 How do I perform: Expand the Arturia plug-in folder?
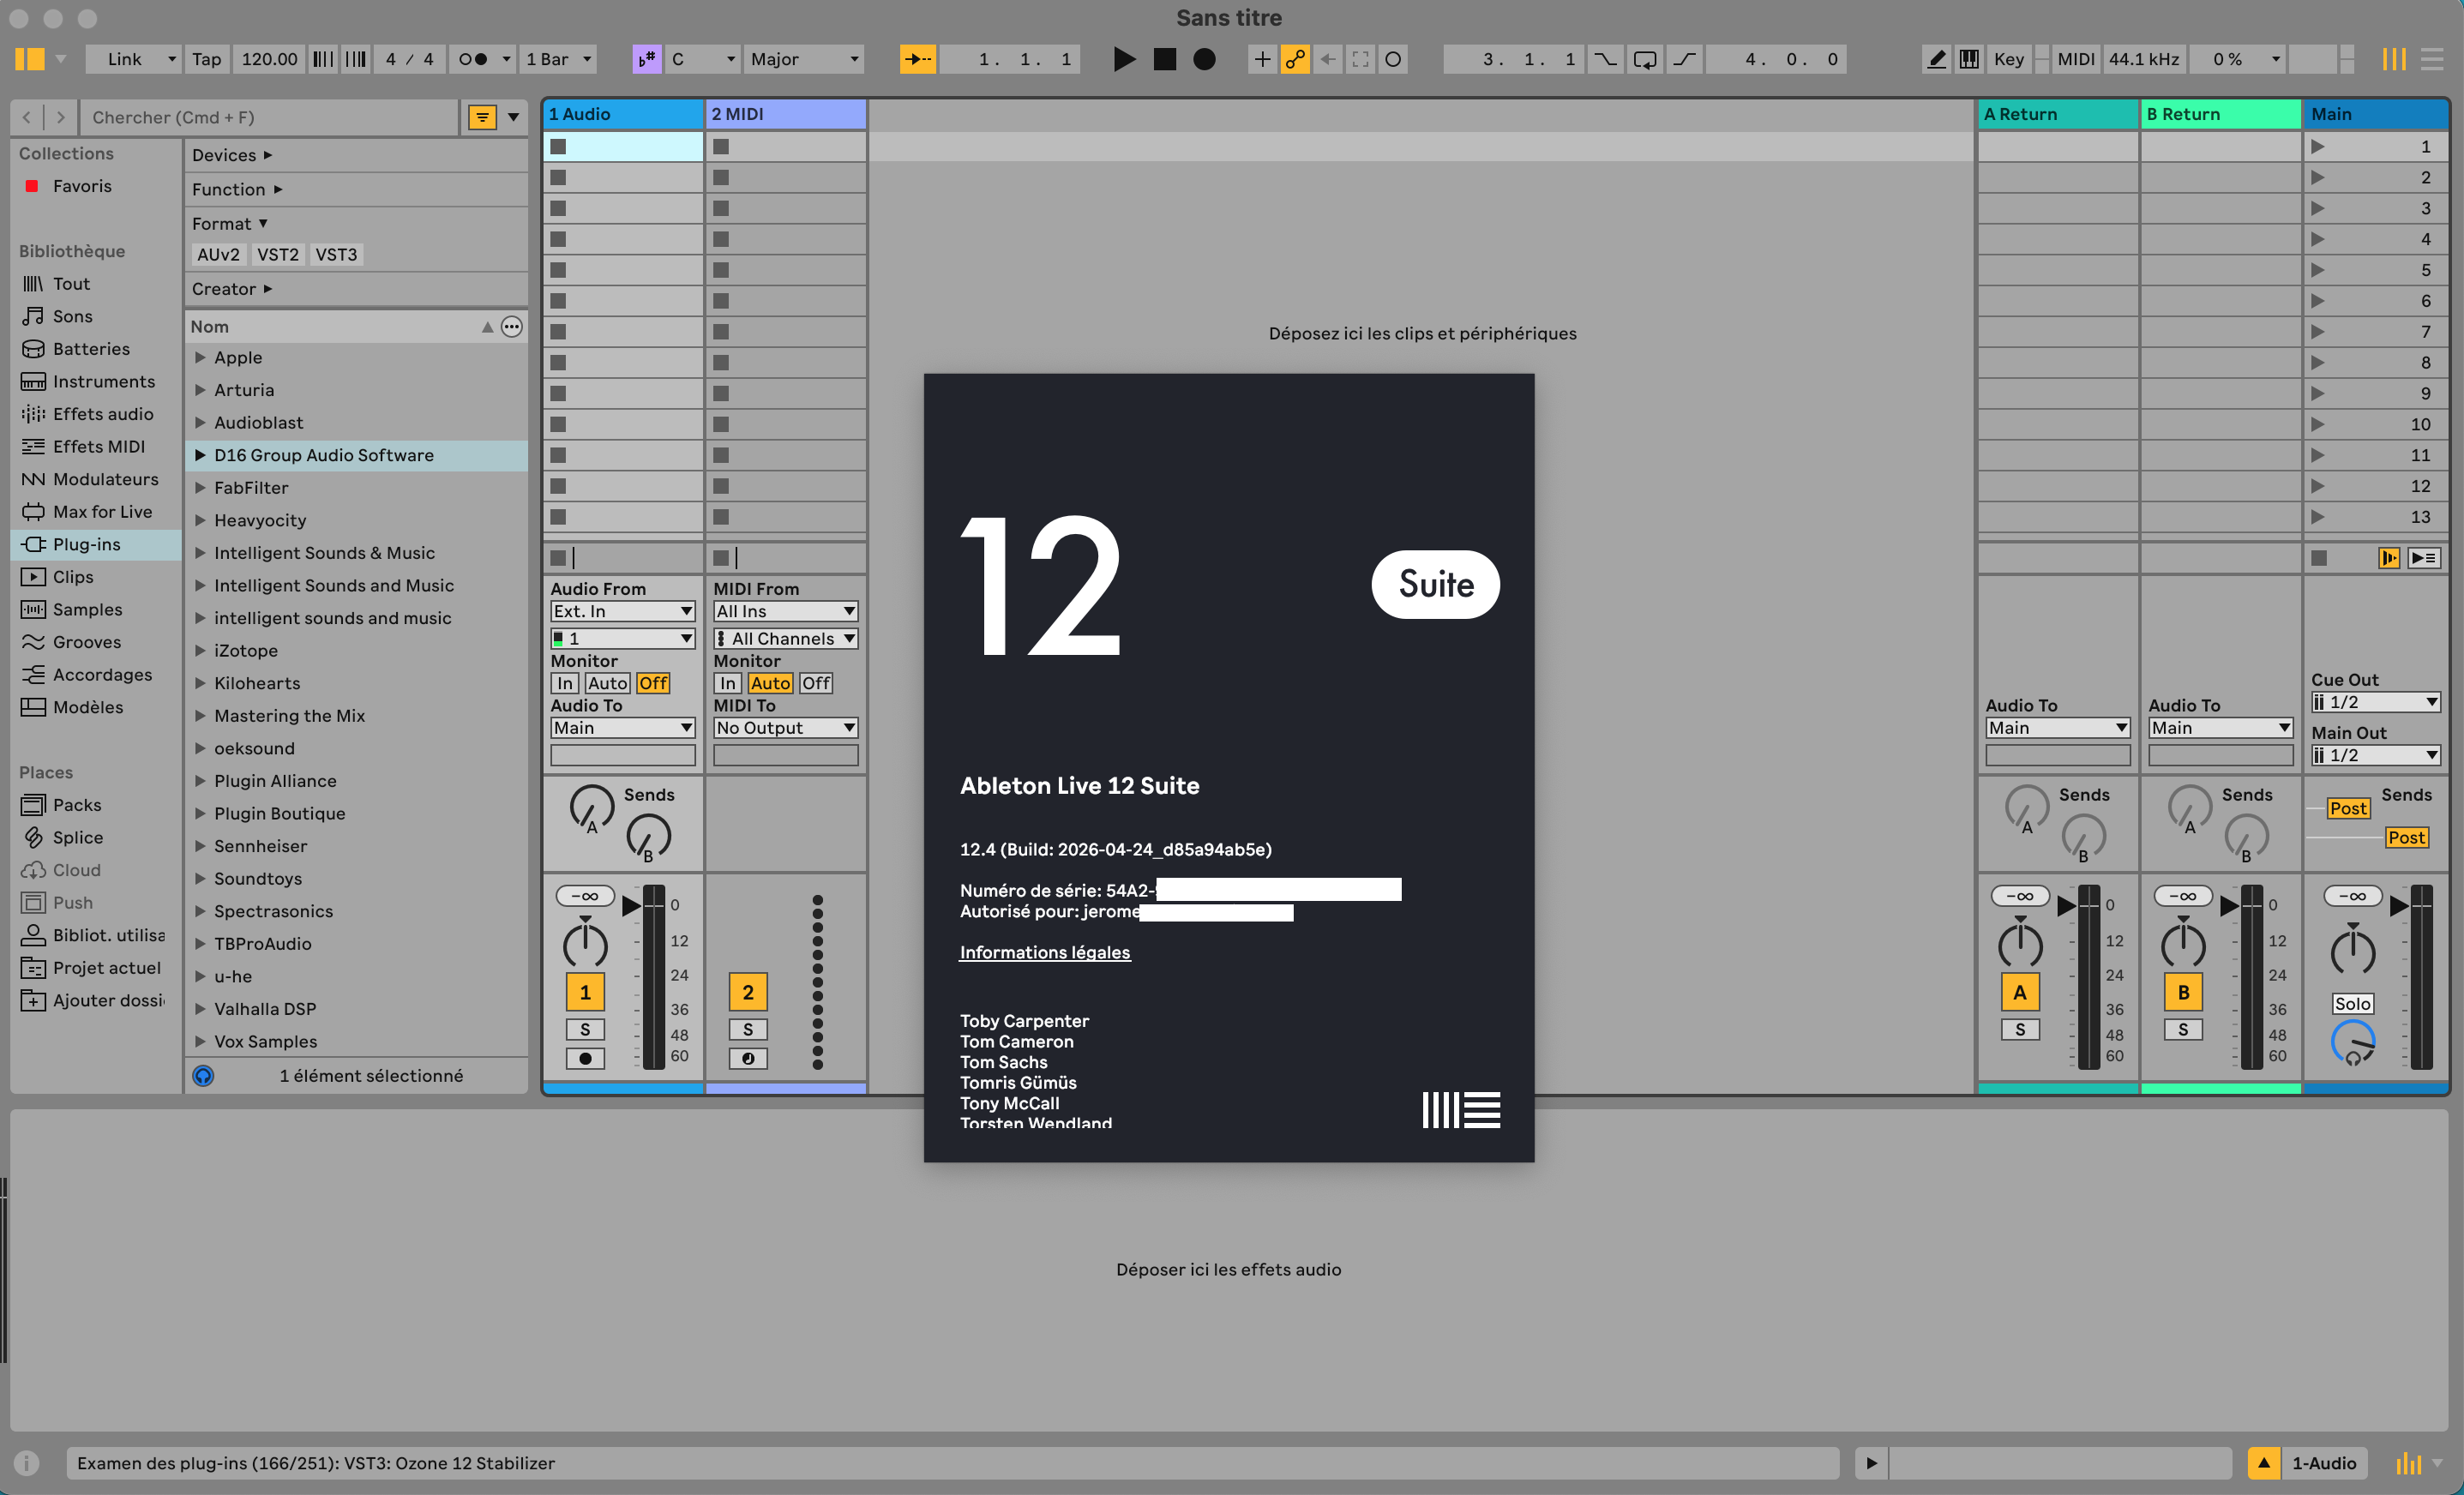point(200,390)
